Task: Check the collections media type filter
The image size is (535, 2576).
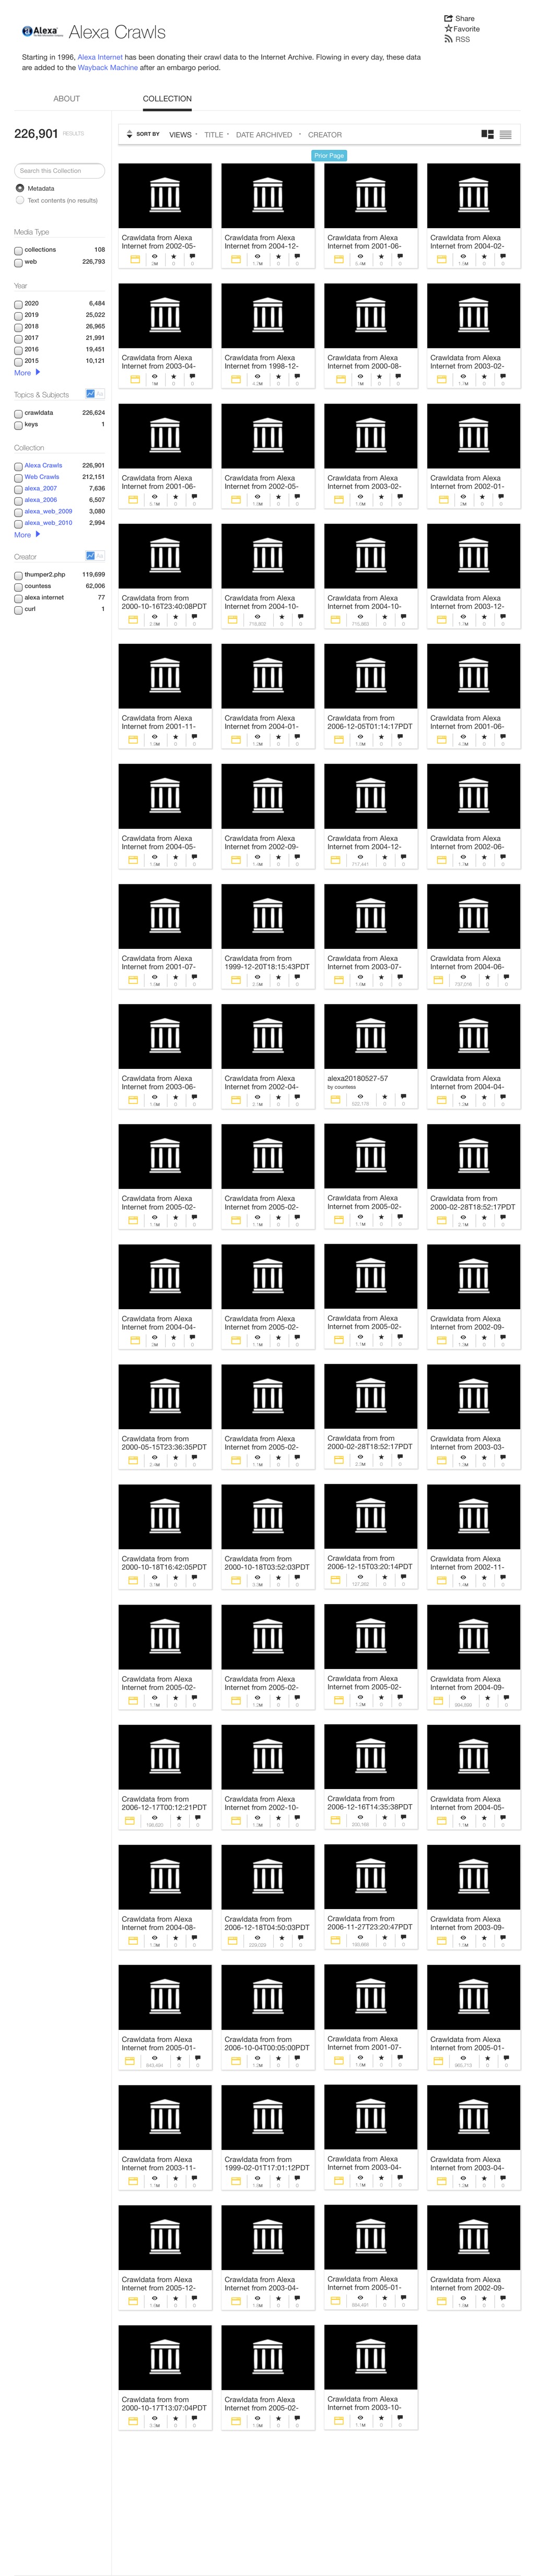Action: click(x=18, y=250)
